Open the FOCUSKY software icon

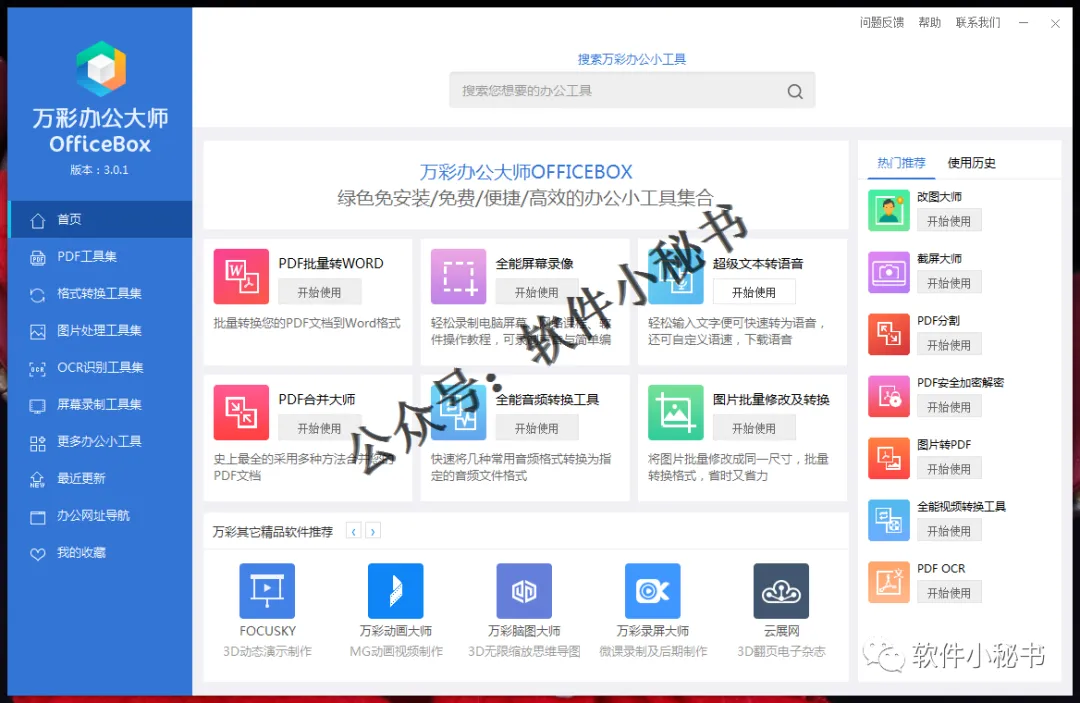click(x=267, y=591)
